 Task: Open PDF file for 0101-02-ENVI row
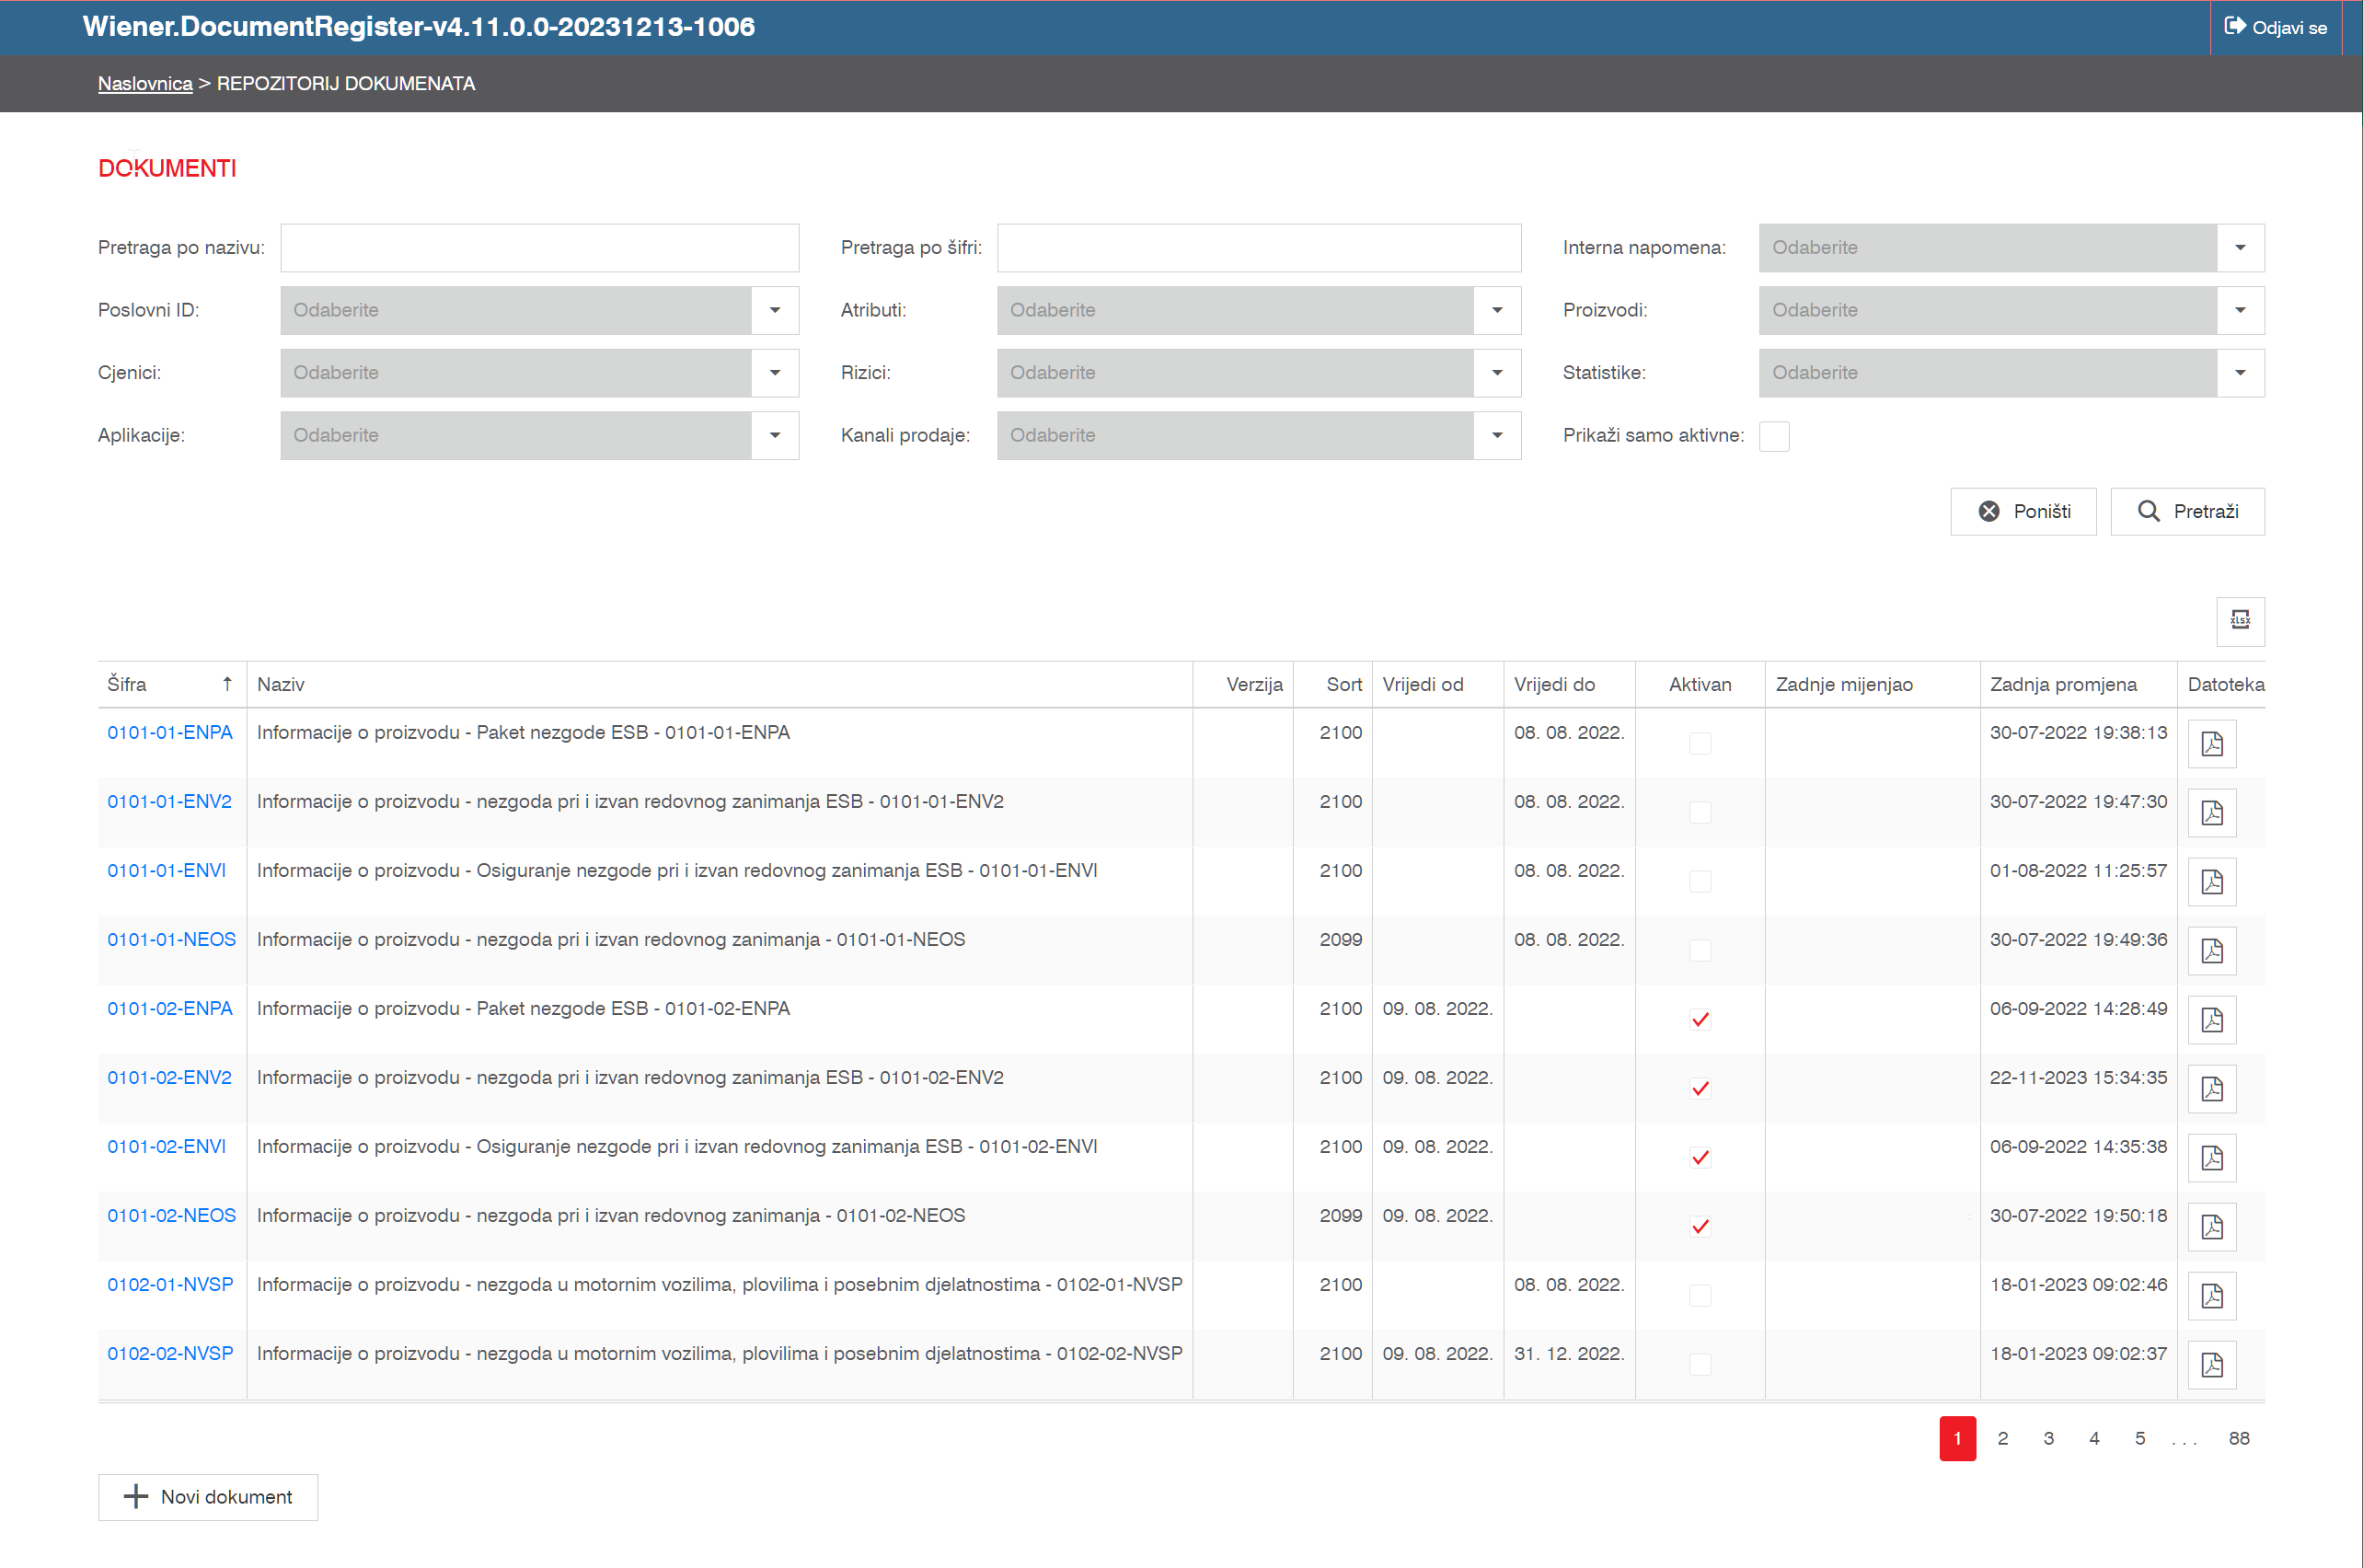(2211, 1157)
